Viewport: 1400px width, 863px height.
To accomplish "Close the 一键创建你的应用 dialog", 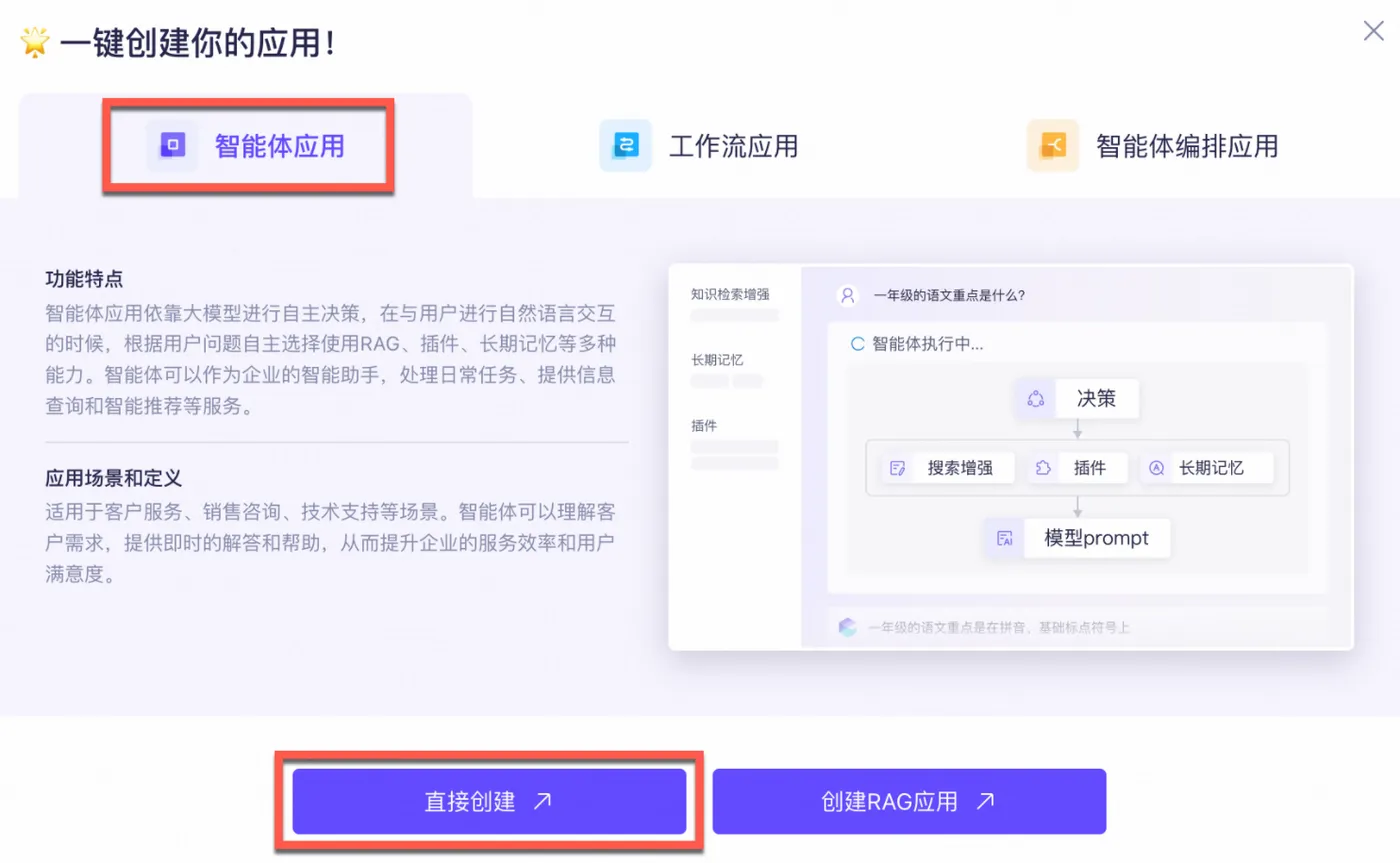I will click(x=1374, y=31).
